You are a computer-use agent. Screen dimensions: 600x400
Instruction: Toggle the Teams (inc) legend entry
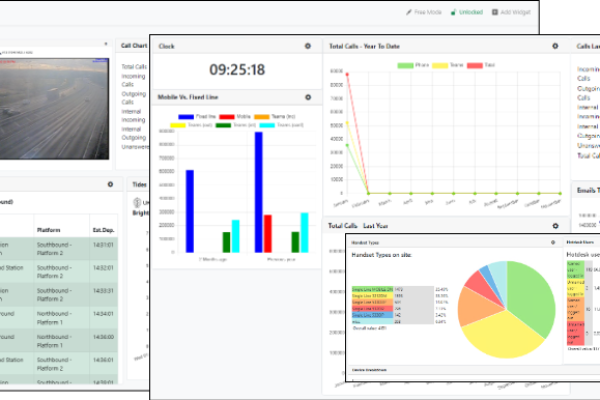coord(275,116)
